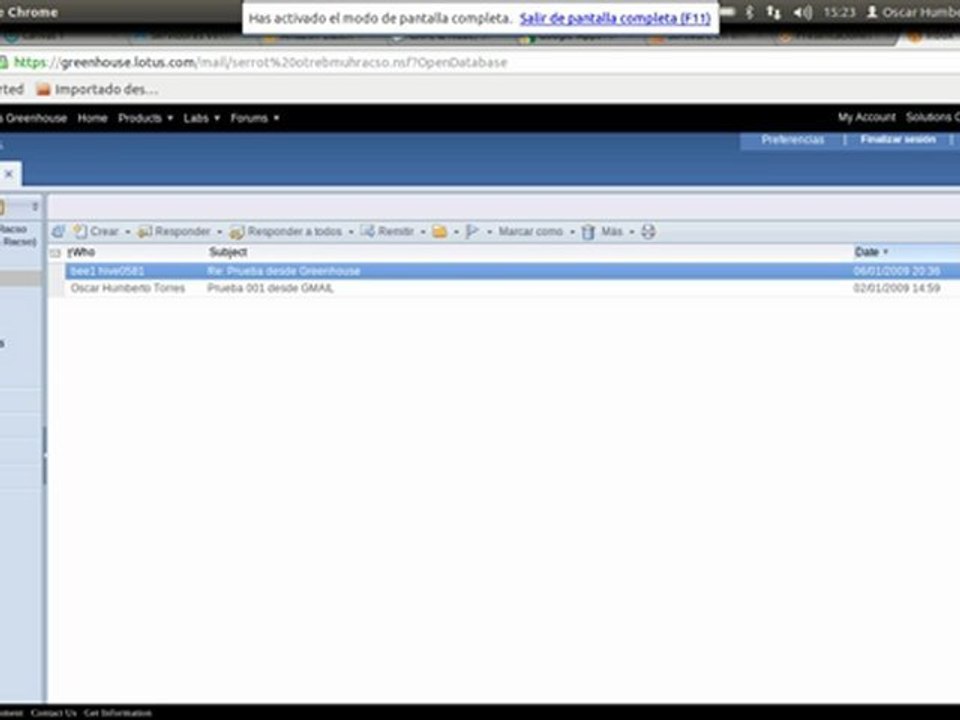Click the 15:23 clock

(x=839, y=12)
